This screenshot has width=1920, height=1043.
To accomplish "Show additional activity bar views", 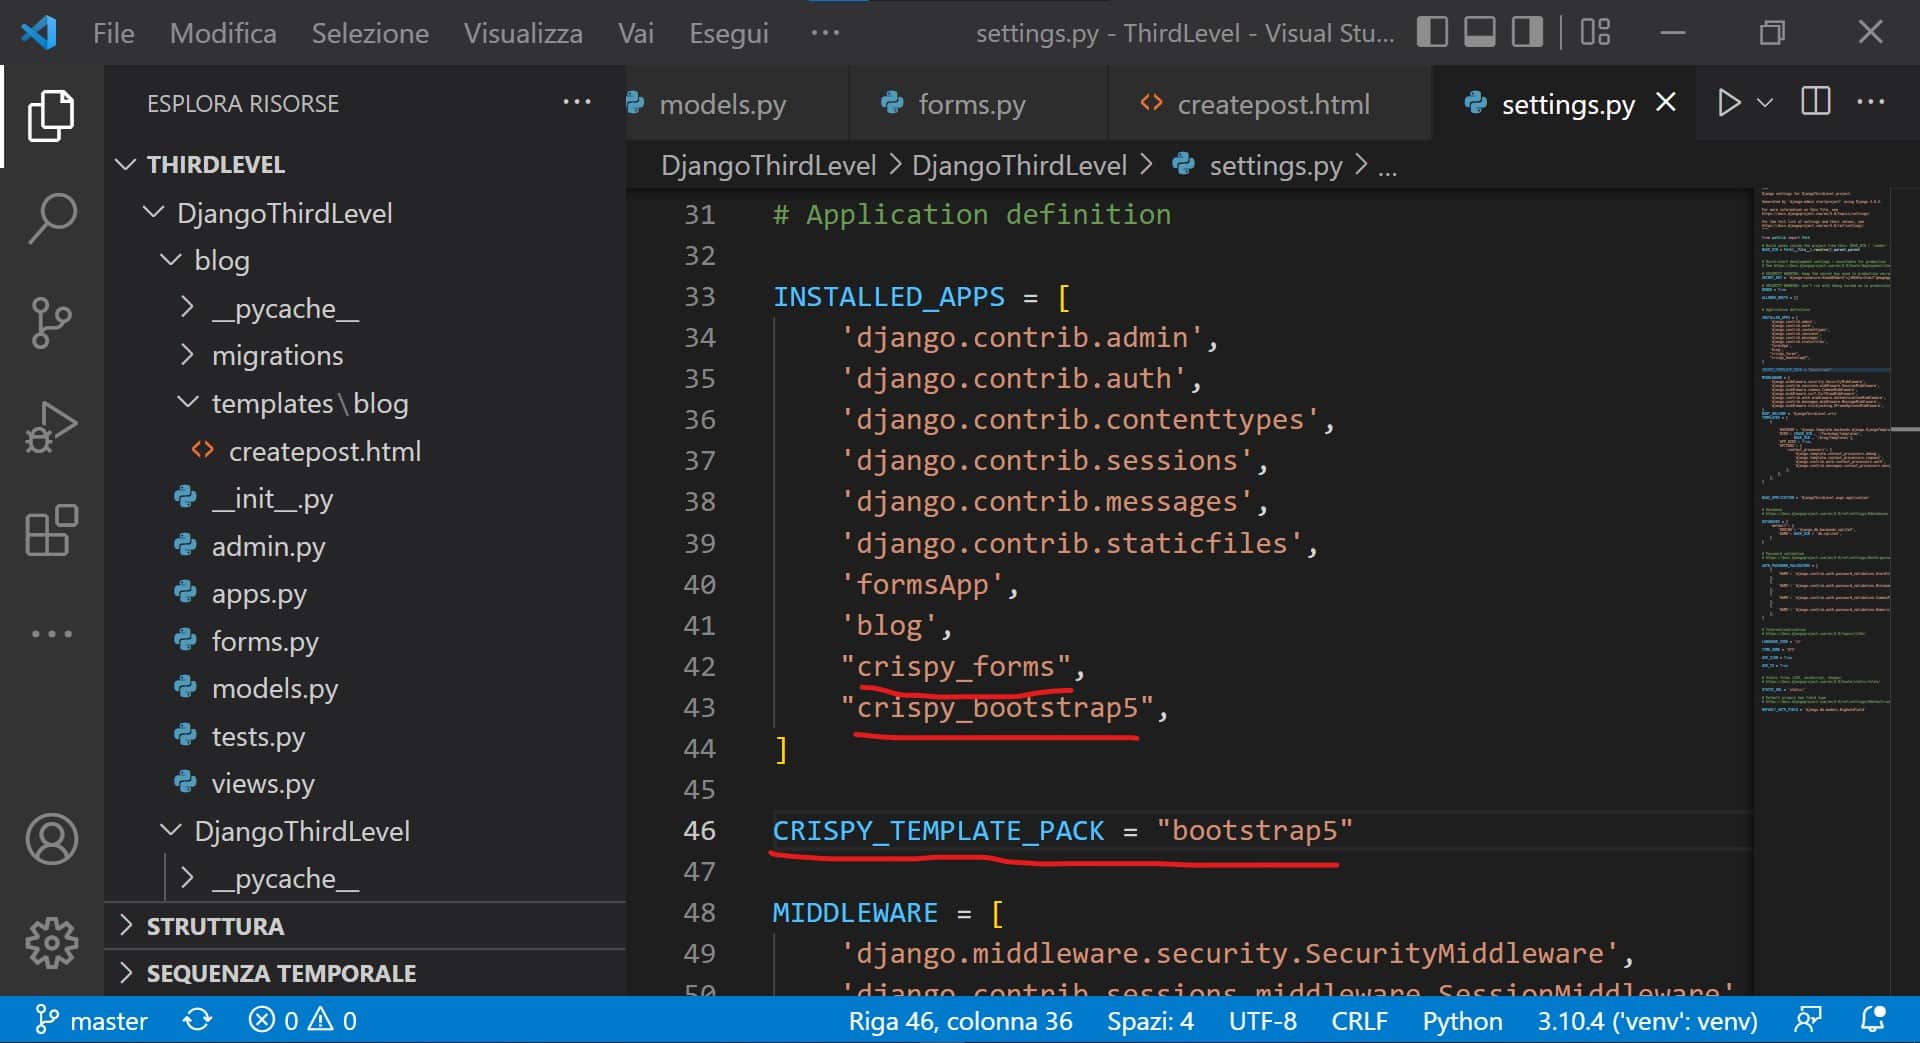I will tap(51, 634).
